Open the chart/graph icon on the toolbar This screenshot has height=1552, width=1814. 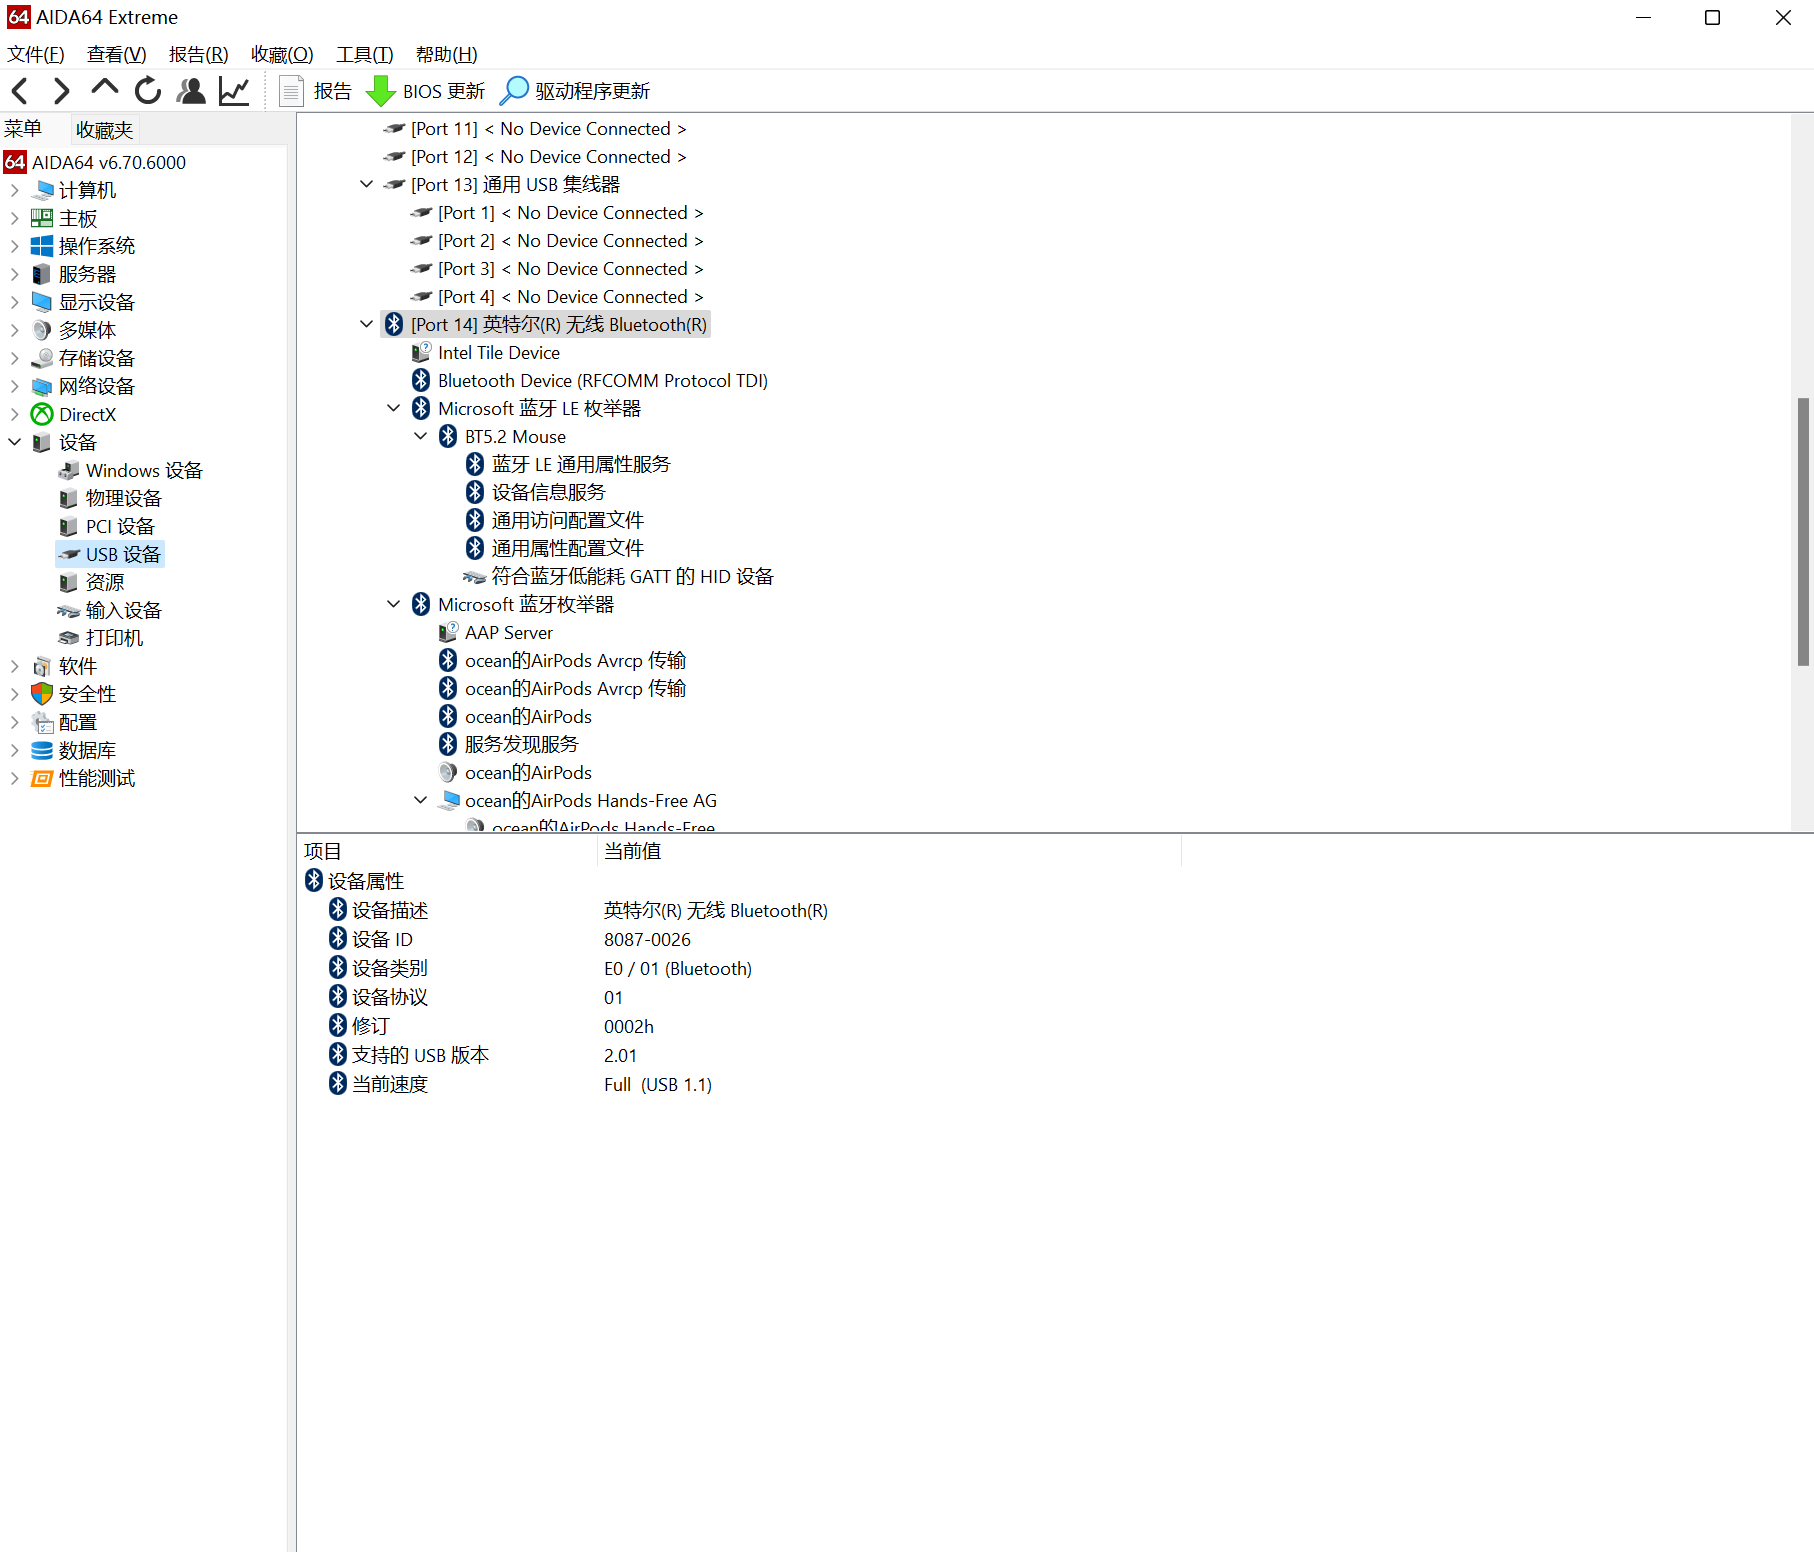(x=233, y=91)
